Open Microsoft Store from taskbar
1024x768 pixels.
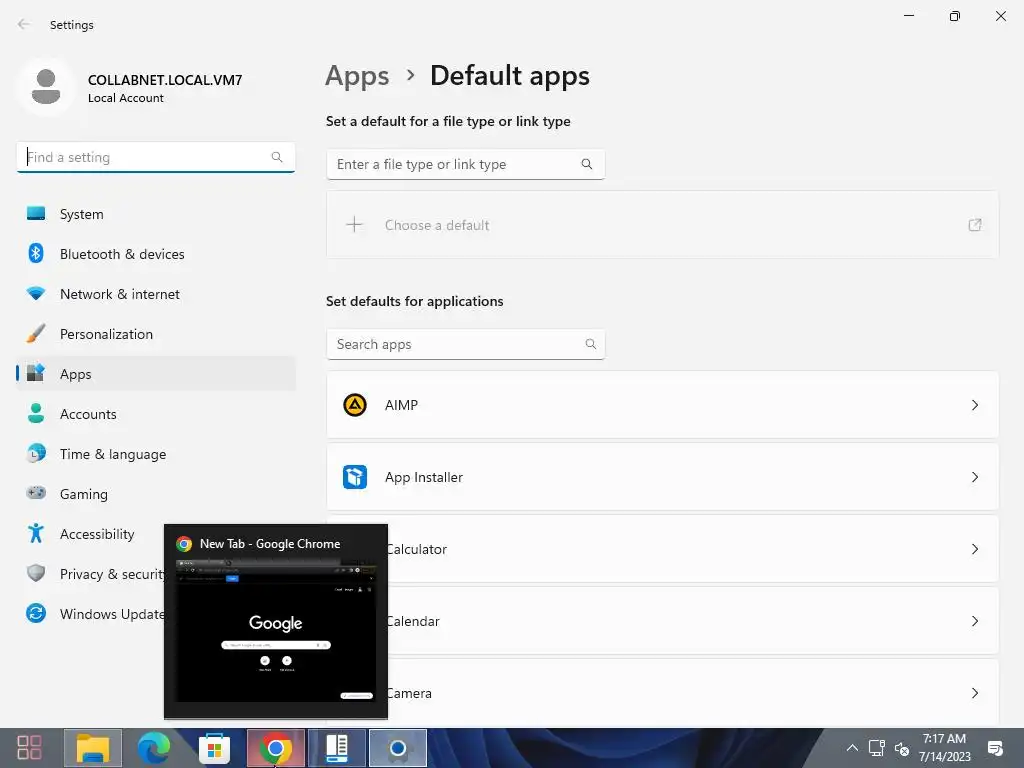click(x=214, y=748)
